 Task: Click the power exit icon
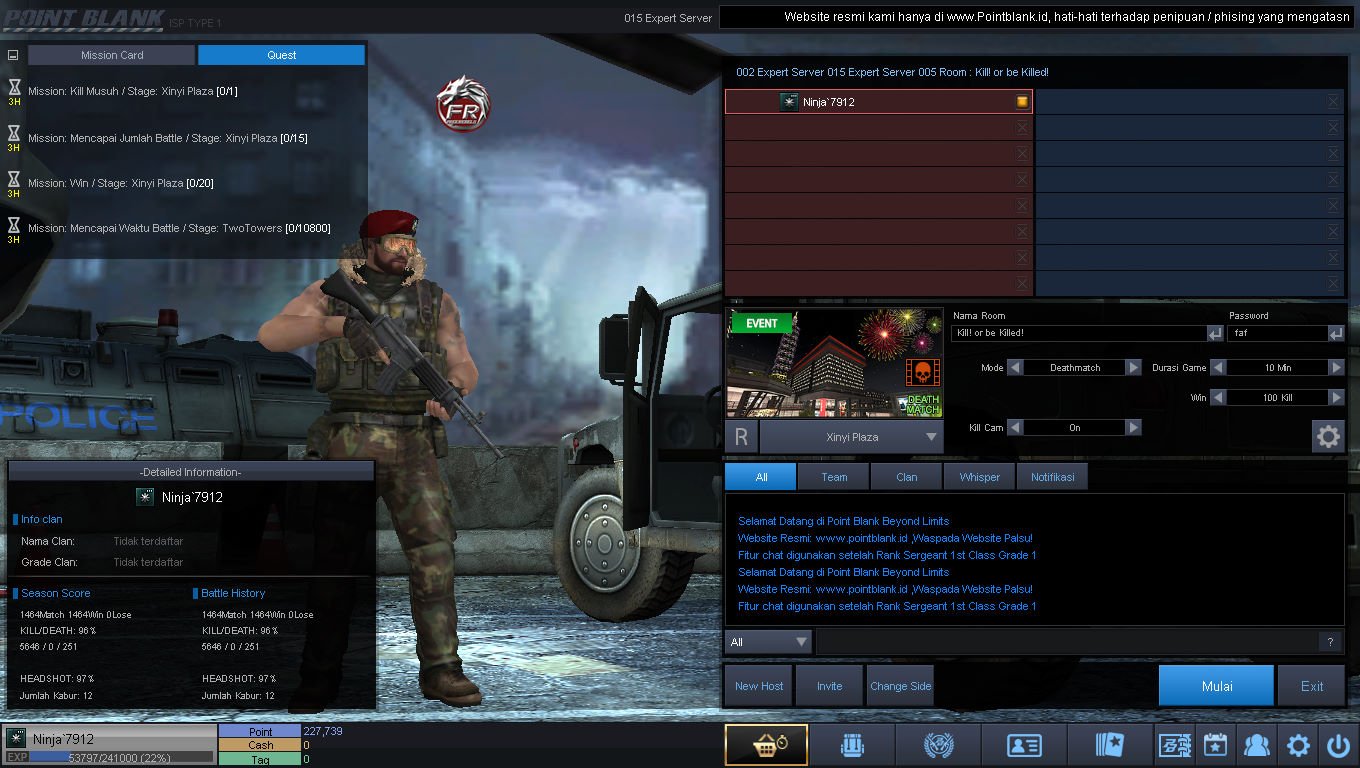pyautogui.click(x=1338, y=745)
